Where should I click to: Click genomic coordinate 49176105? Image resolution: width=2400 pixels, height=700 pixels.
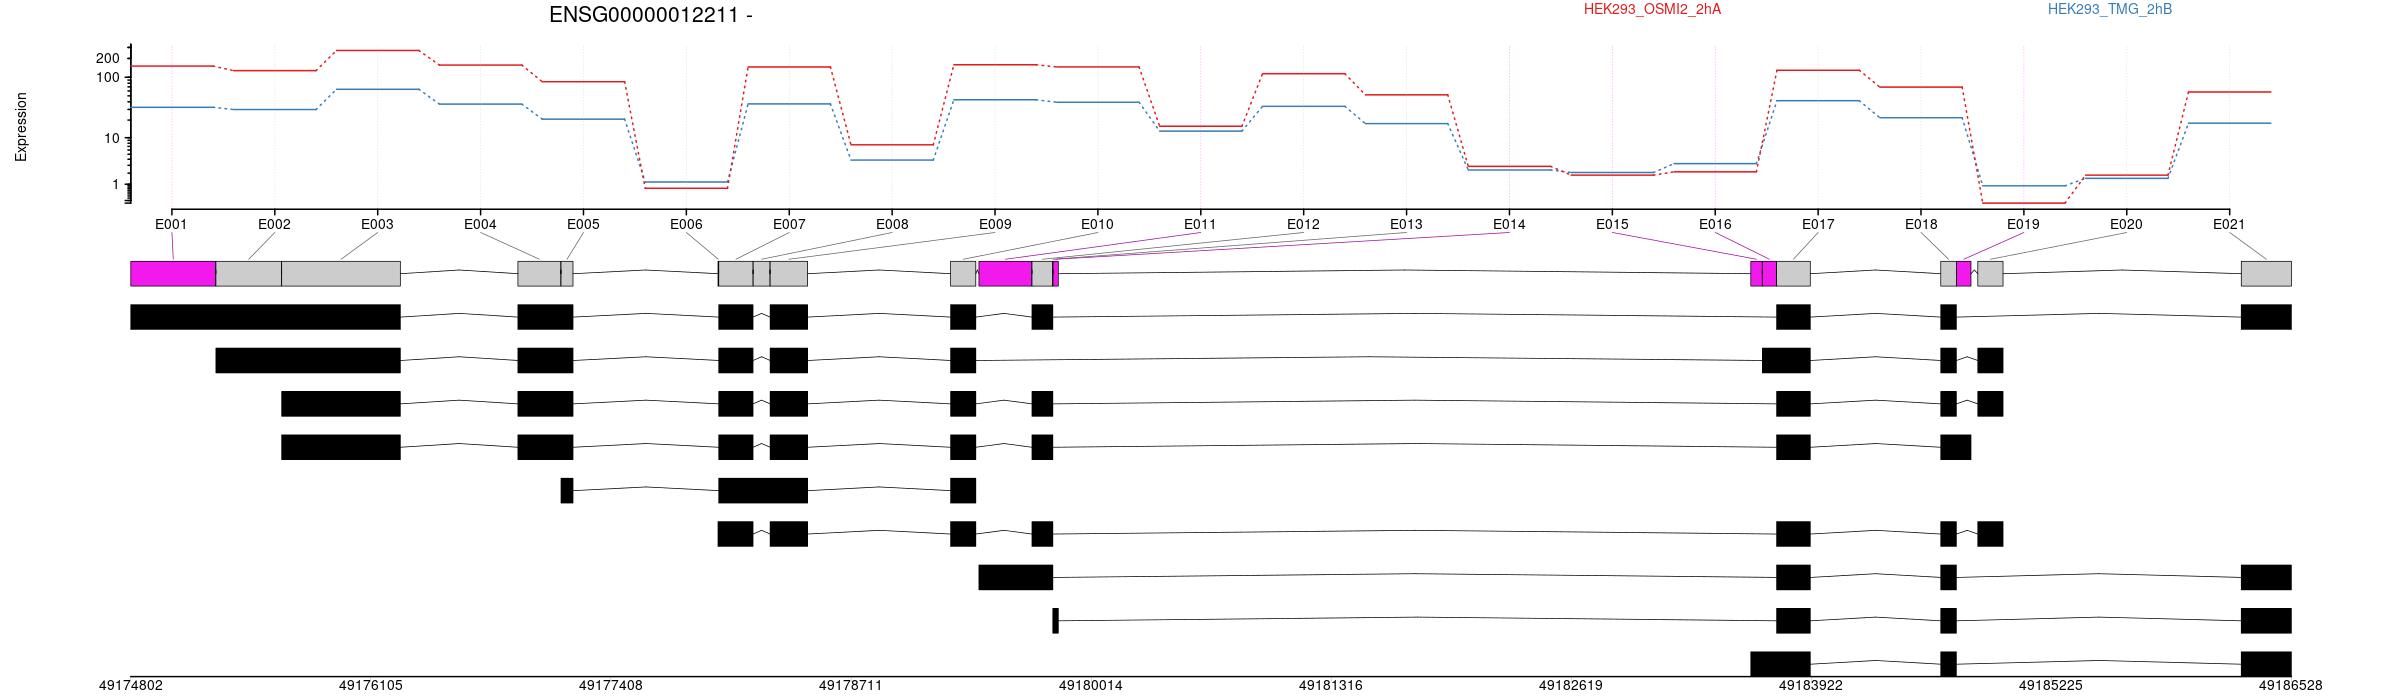point(371,686)
